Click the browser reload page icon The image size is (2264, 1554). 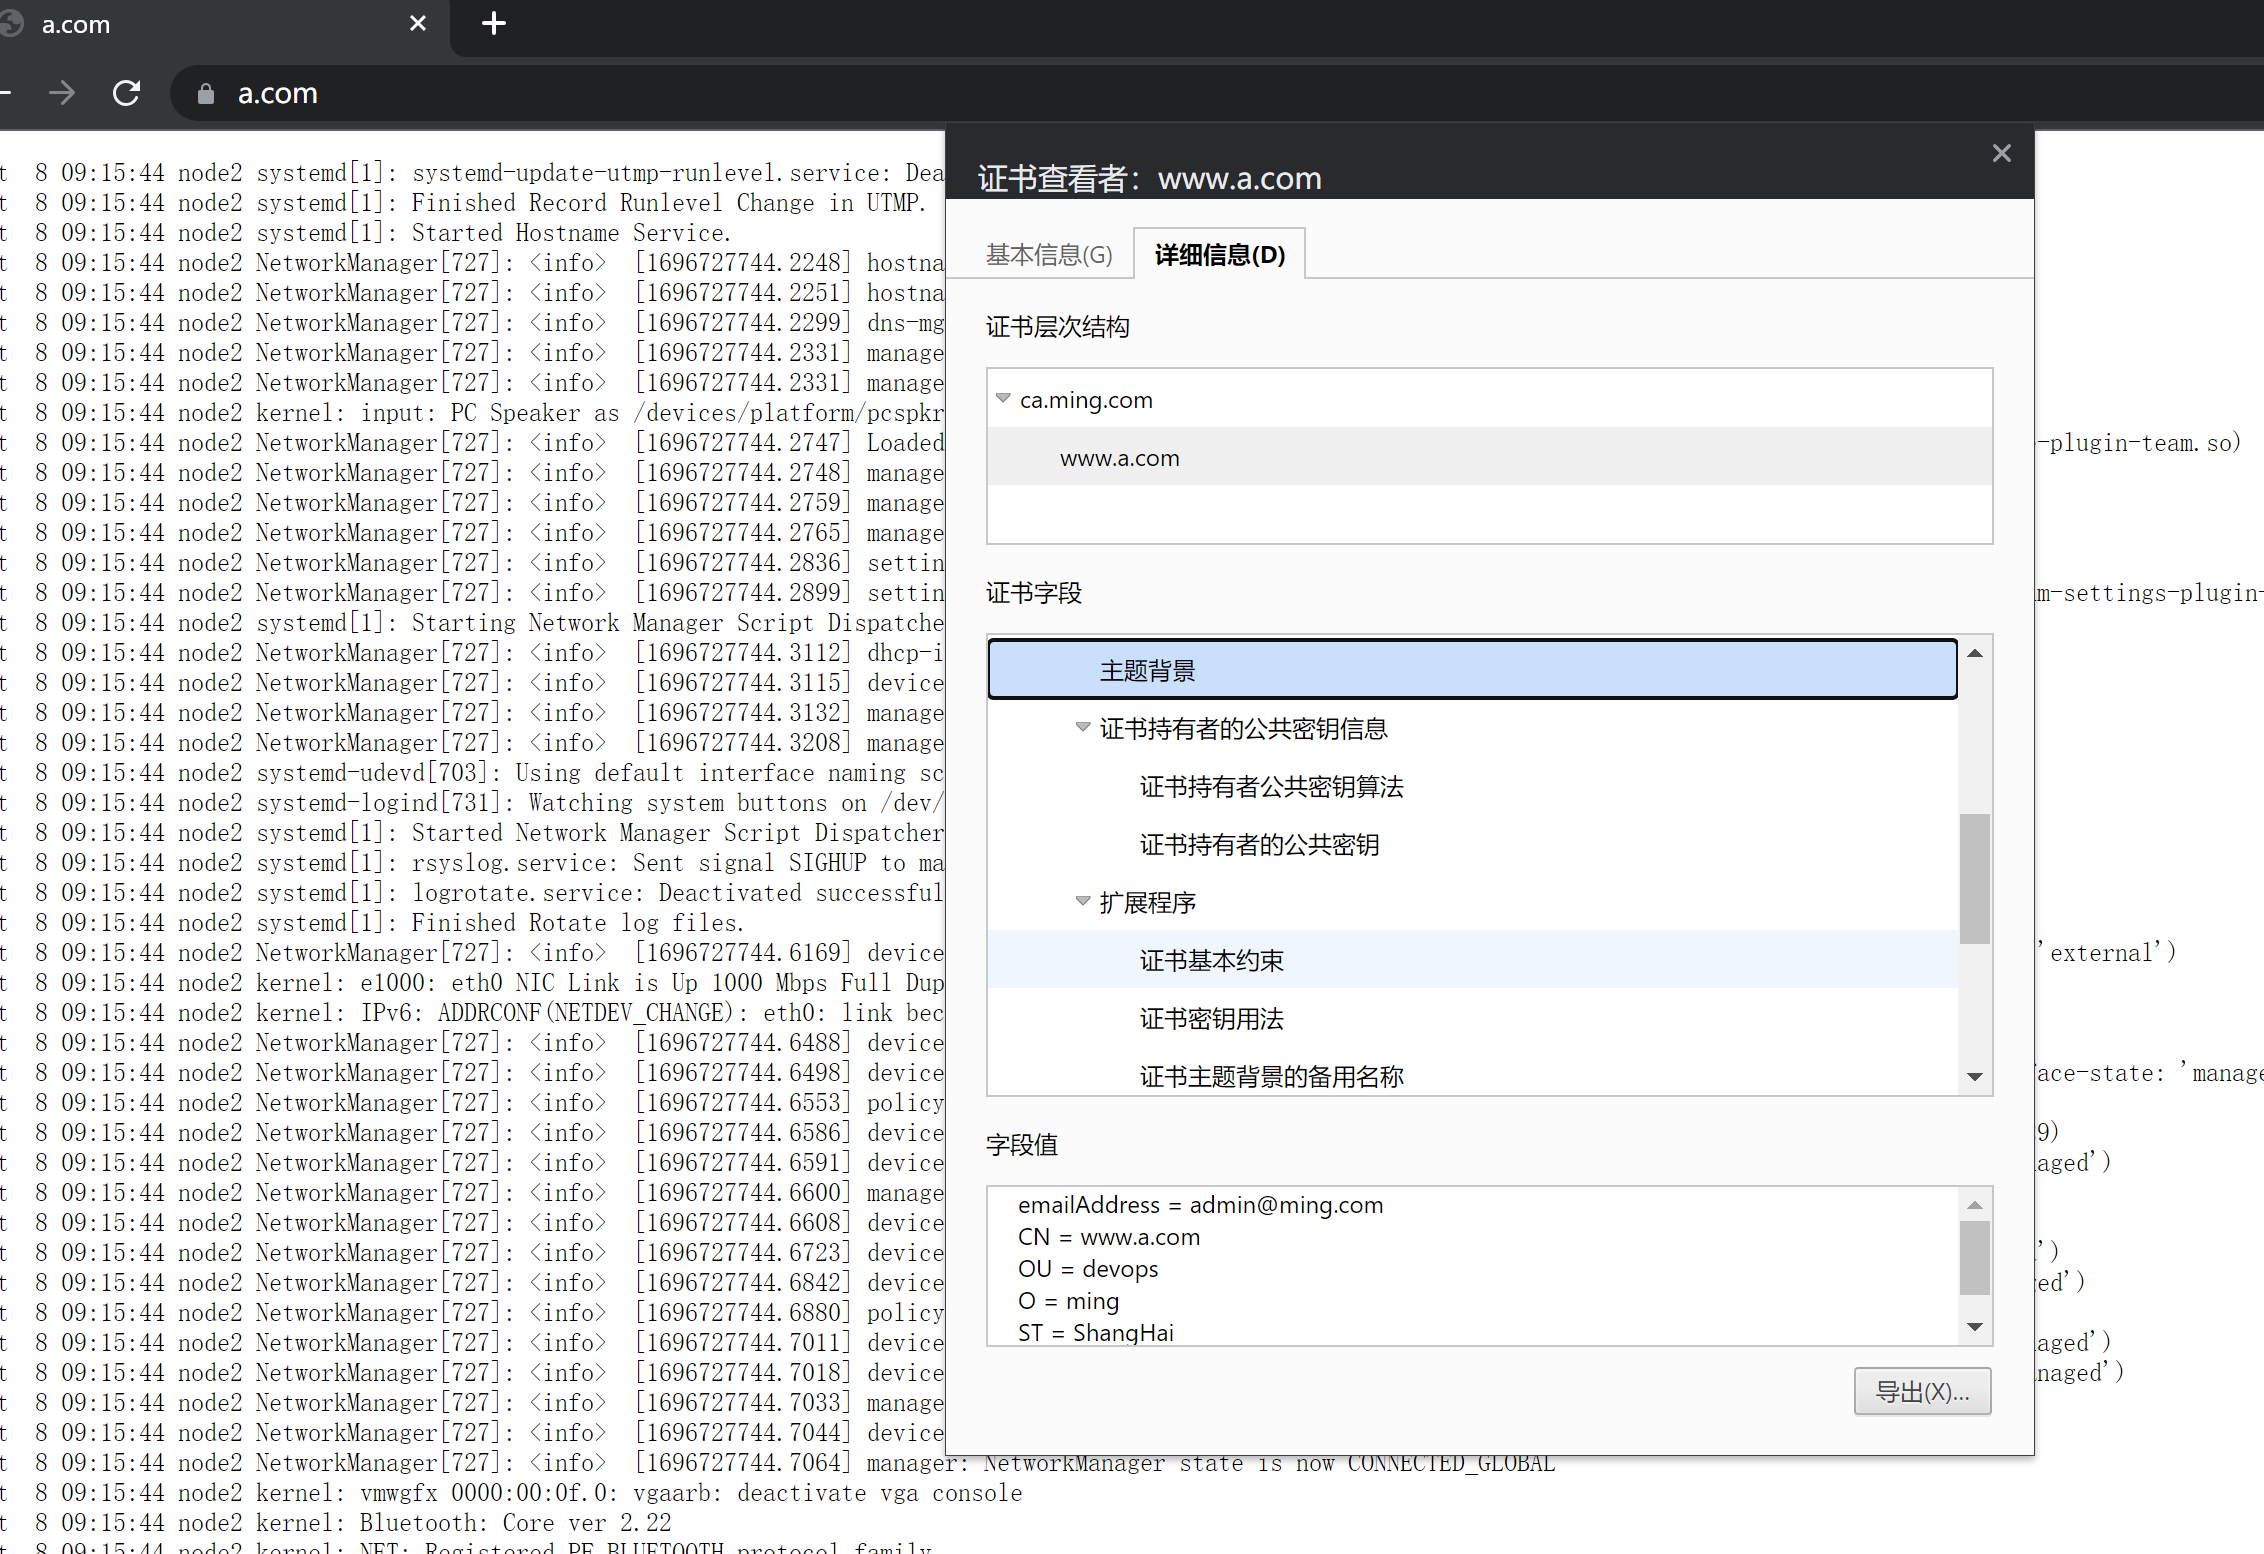click(x=126, y=93)
